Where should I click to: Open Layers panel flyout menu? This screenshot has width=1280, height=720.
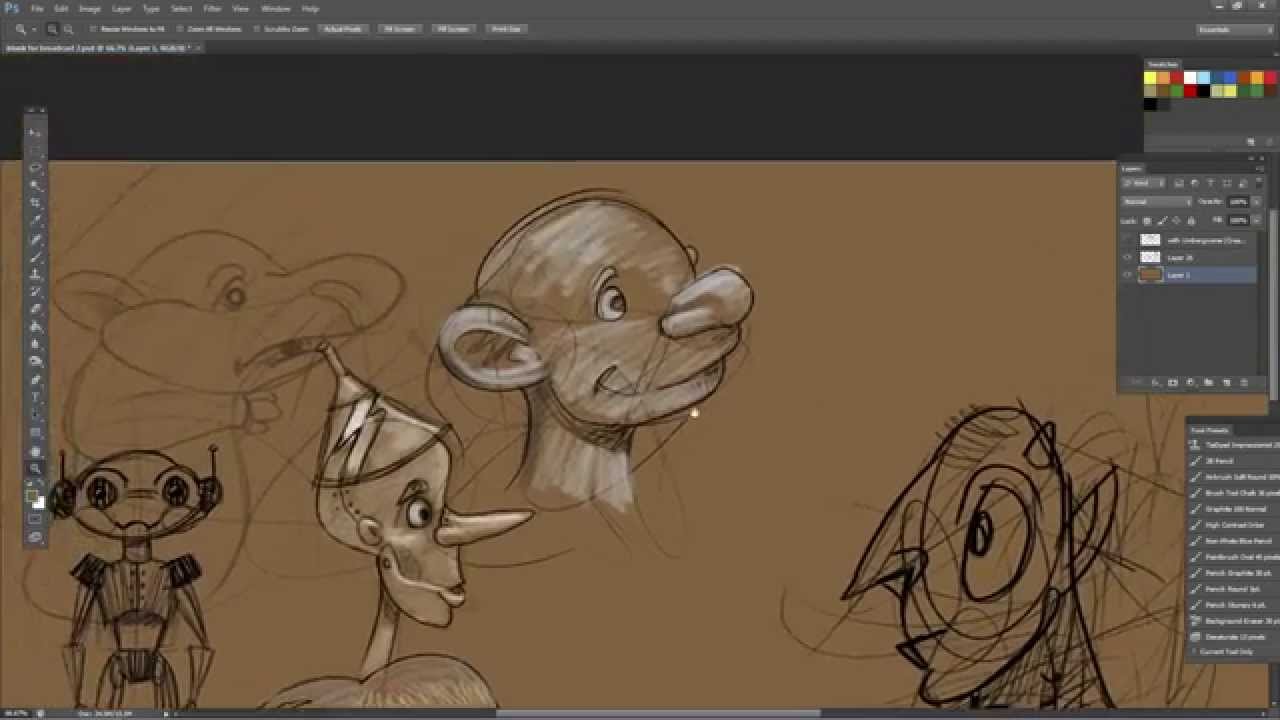[1261, 168]
